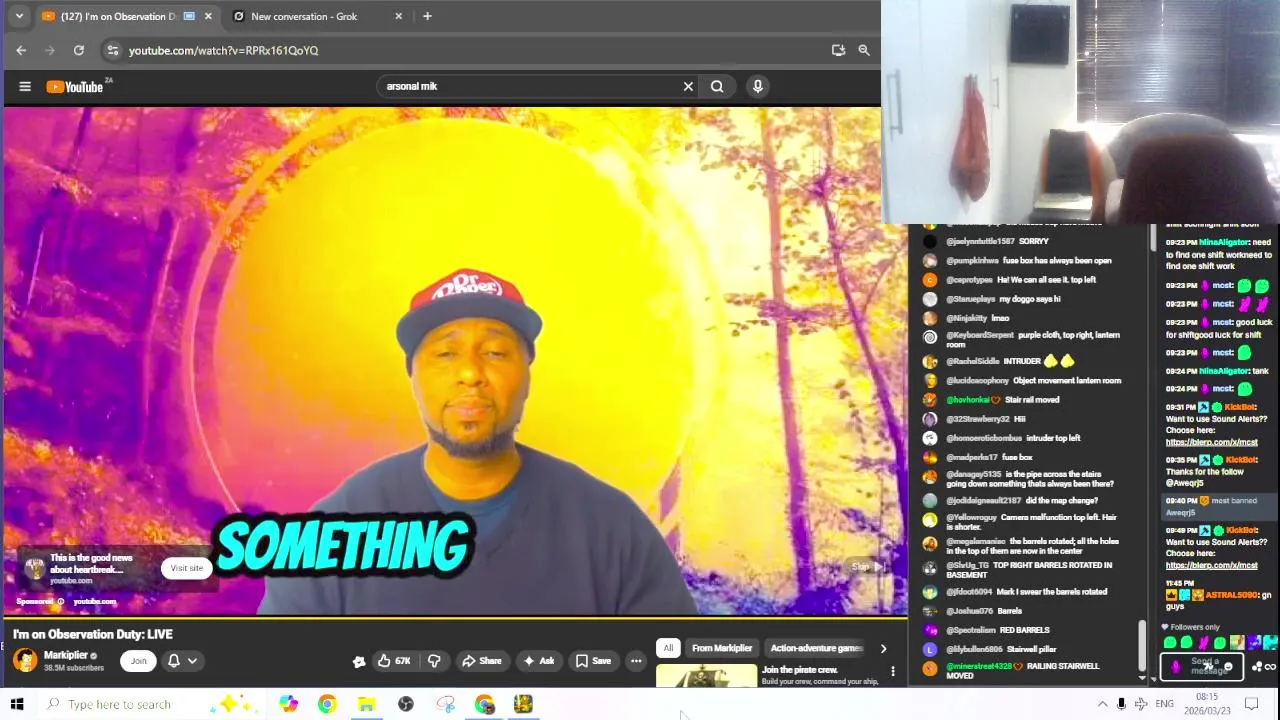Open Snipping Tool from the taskbar
The width and height of the screenshot is (1280, 720).
point(445,704)
